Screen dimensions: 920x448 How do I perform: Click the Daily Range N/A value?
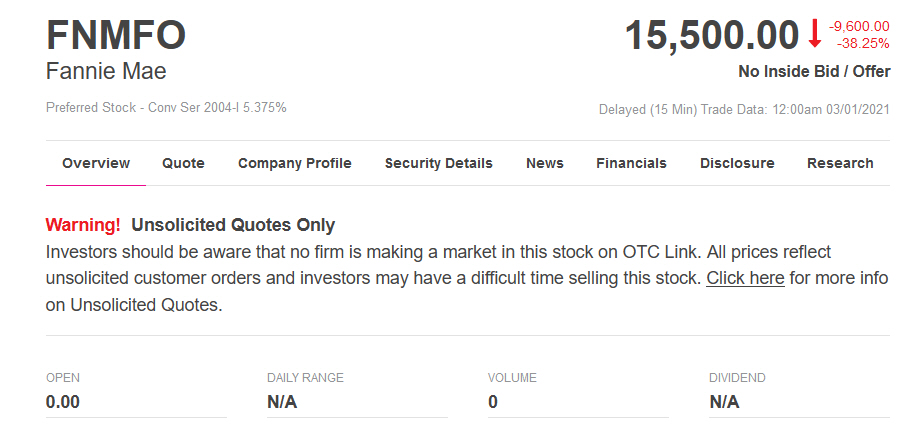tap(282, 402)
